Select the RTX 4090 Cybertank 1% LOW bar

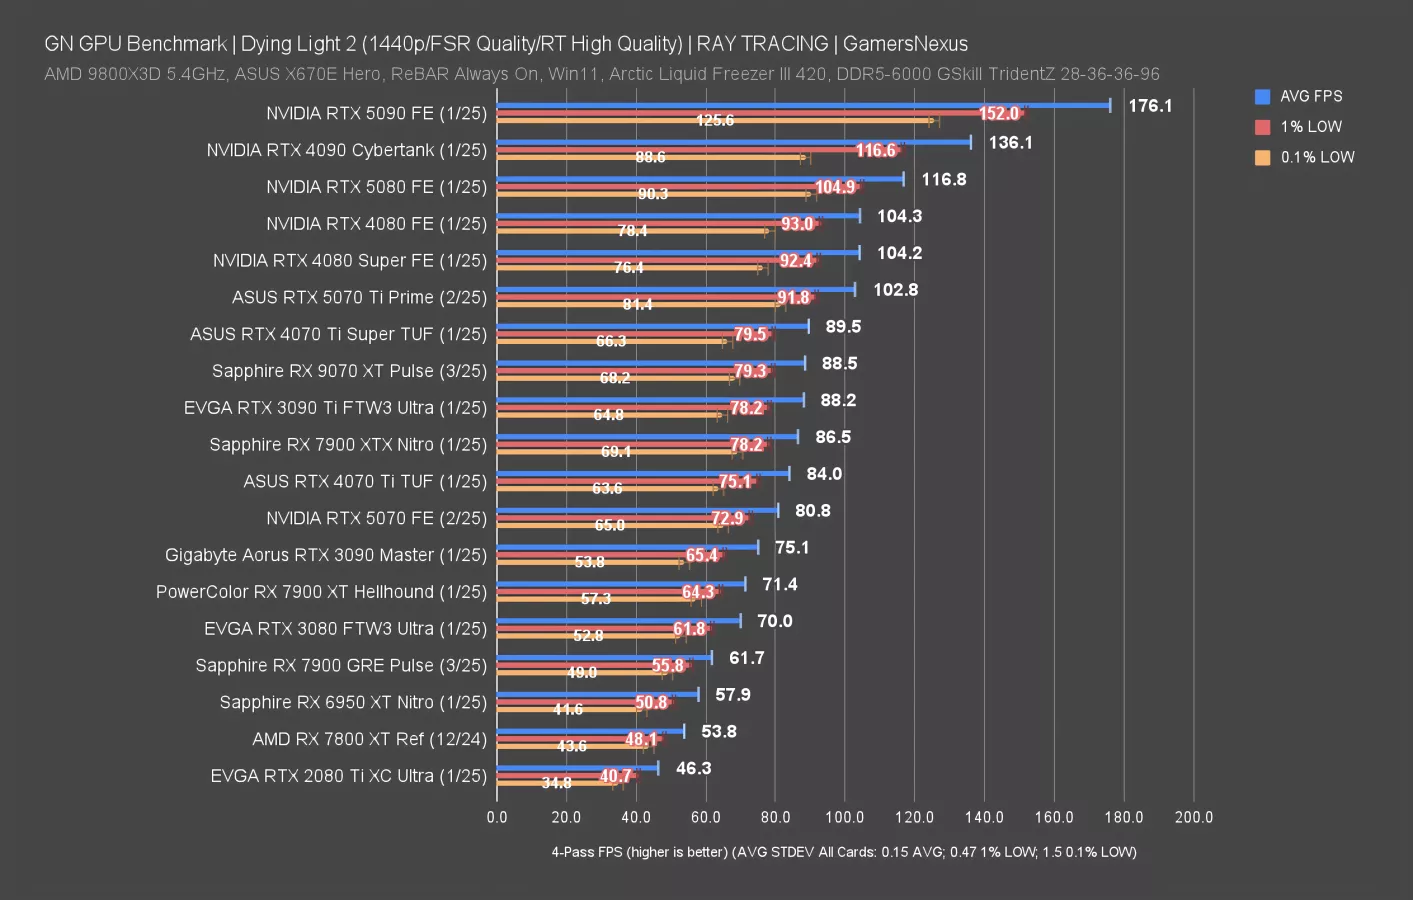(700, 150)
